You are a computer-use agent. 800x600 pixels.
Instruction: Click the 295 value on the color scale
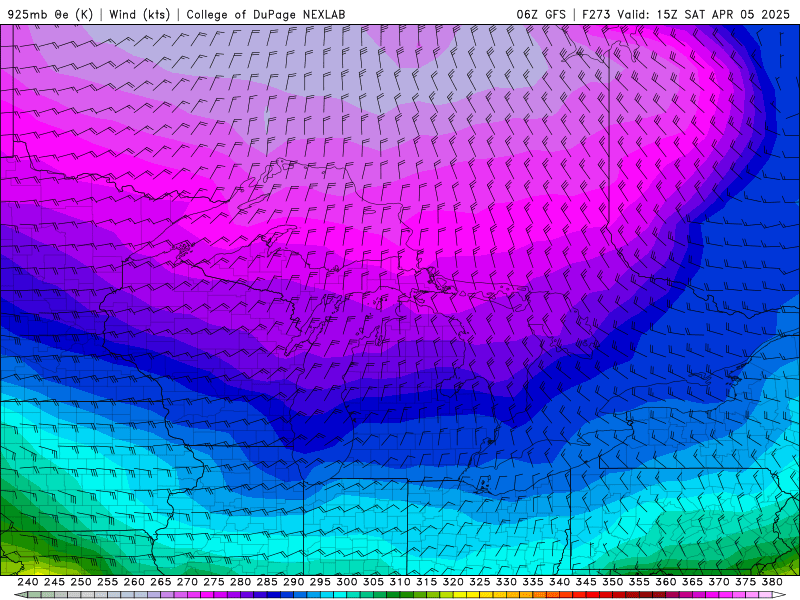[x=320, y=582]
